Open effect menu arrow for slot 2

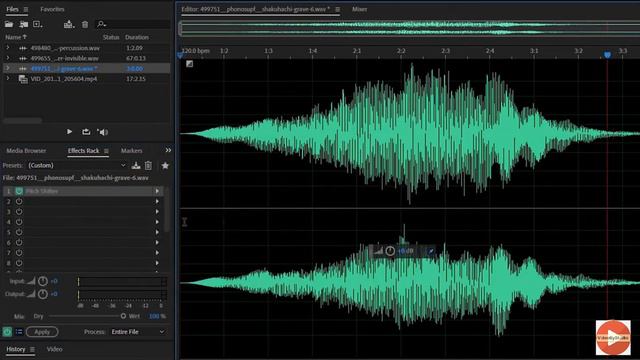click(157, 201)
